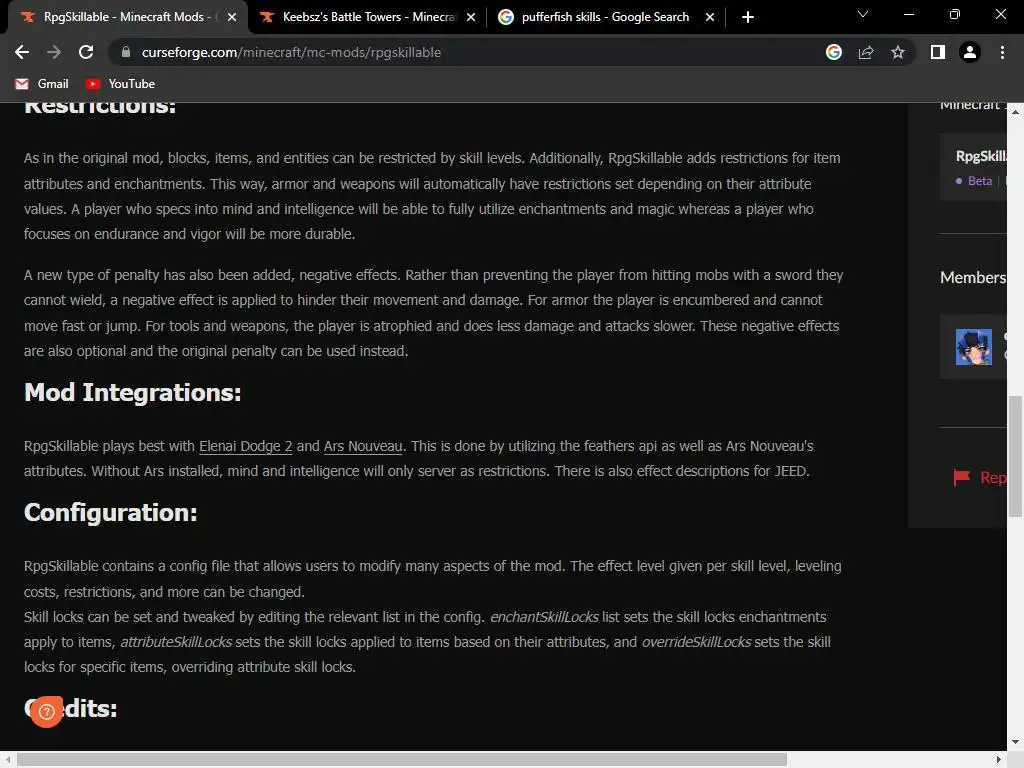1024x768 pixels.
Task: Open the Gmail bookmark
Action: pos(42,84)
